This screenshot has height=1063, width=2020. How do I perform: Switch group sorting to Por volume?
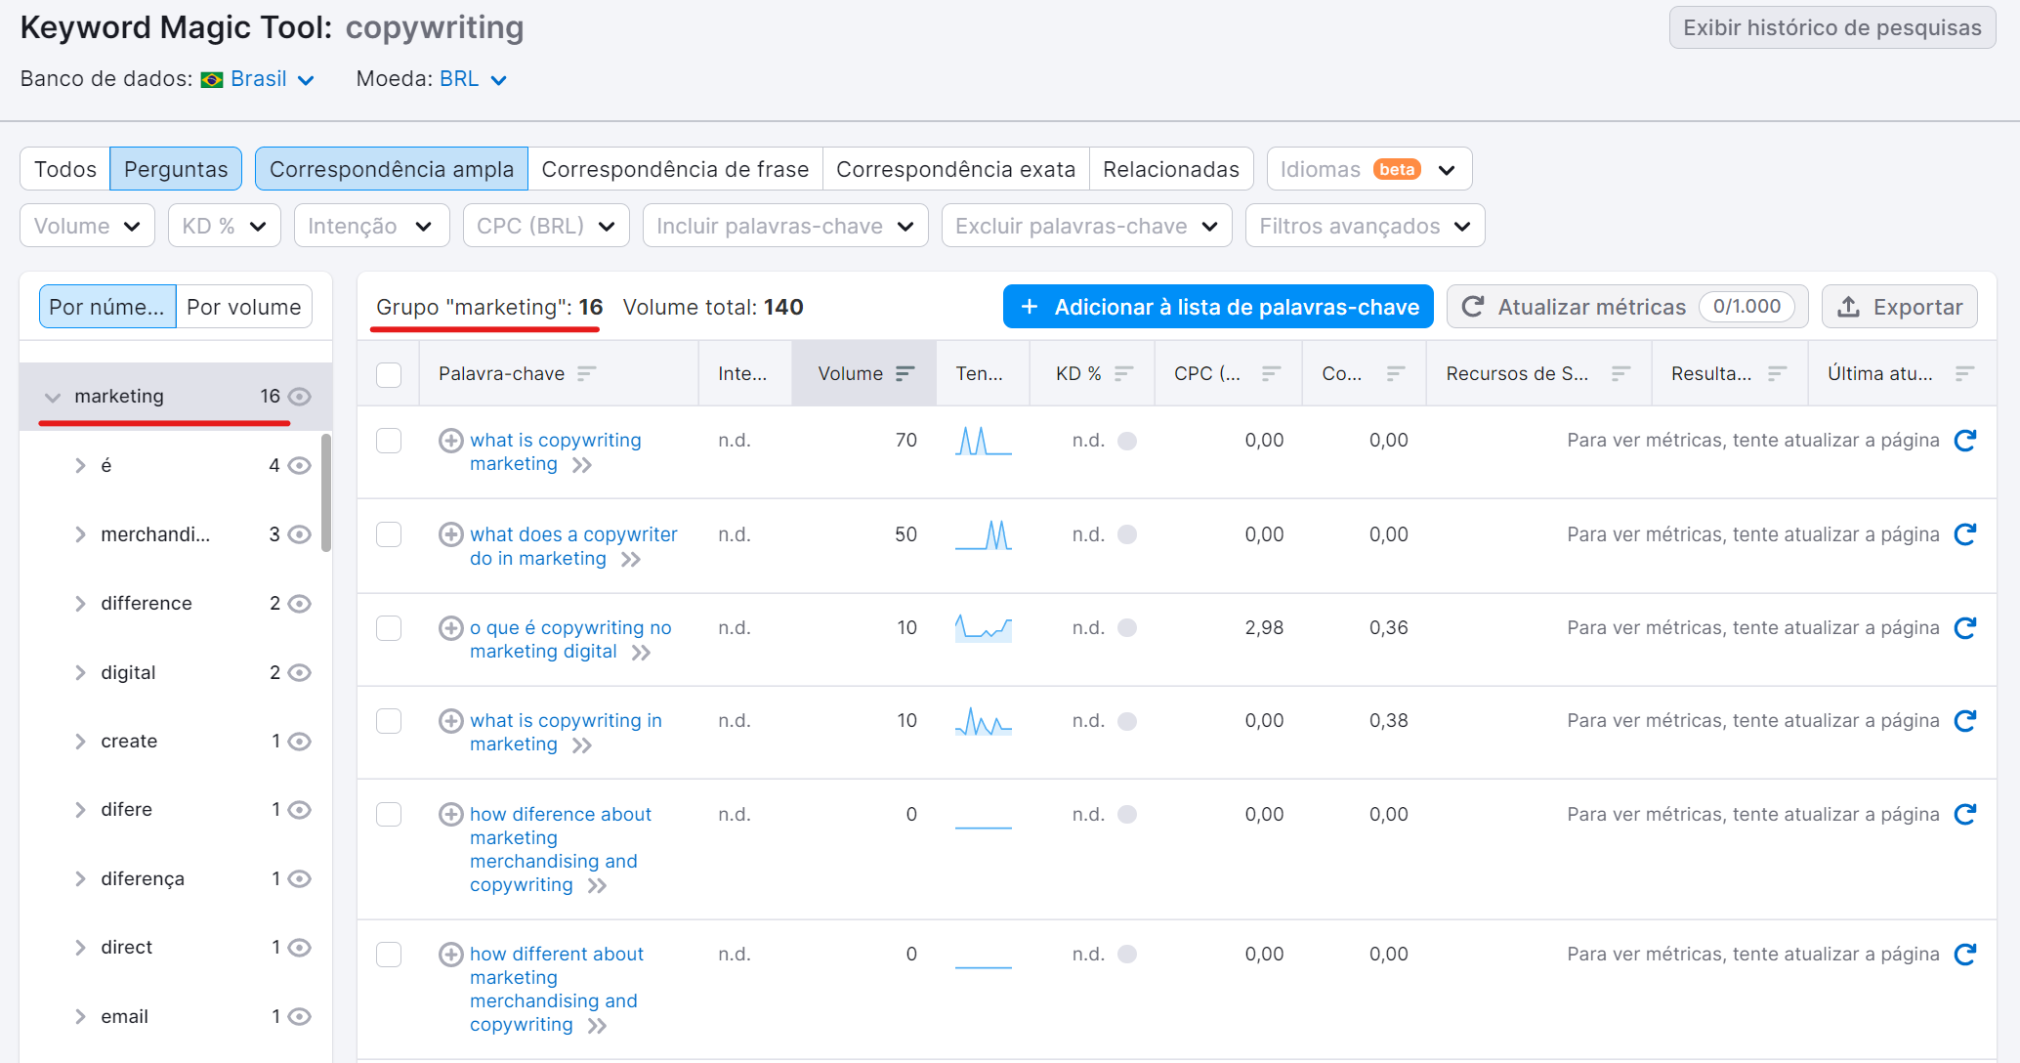tap(244, 307)
